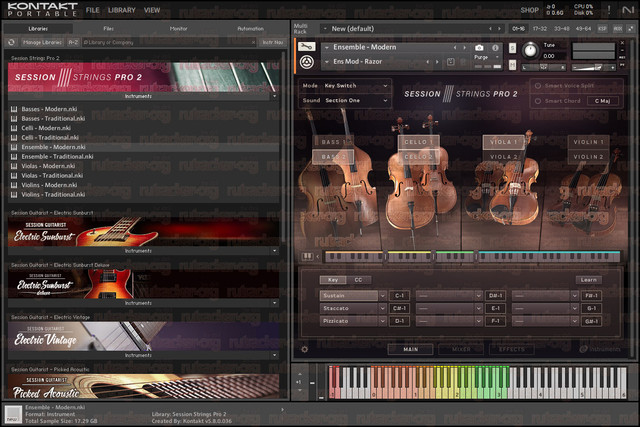Open the snapshot camera view
This screenshot has height=427, width=640.
tap(479, 48)
